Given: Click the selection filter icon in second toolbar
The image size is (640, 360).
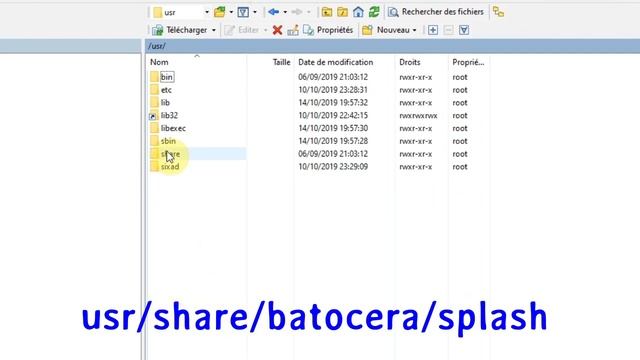Looking at the screenshot, I should pos(464,30).
